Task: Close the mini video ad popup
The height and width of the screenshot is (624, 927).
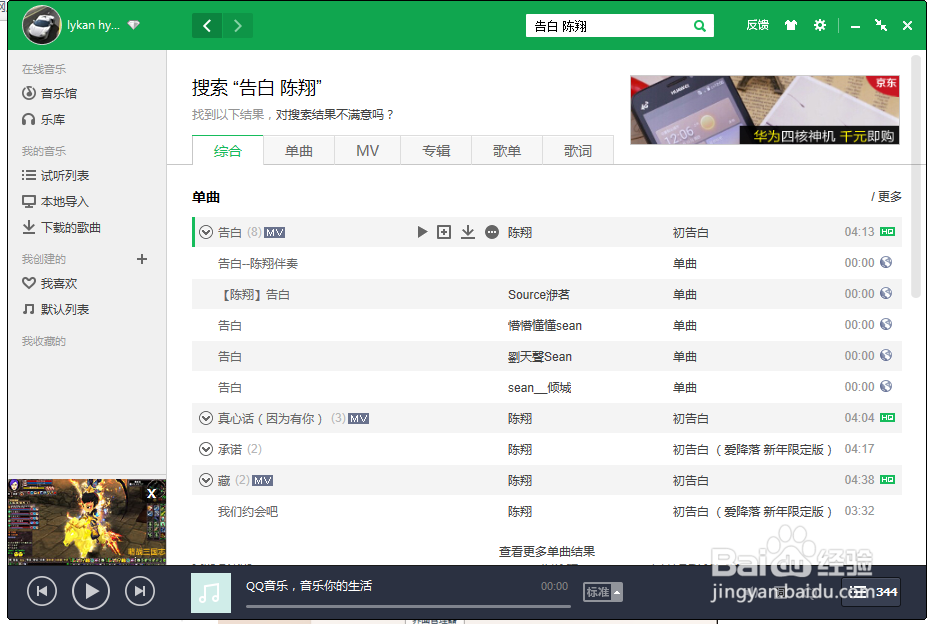Action: pyautogui.click(x=151, y=493)
